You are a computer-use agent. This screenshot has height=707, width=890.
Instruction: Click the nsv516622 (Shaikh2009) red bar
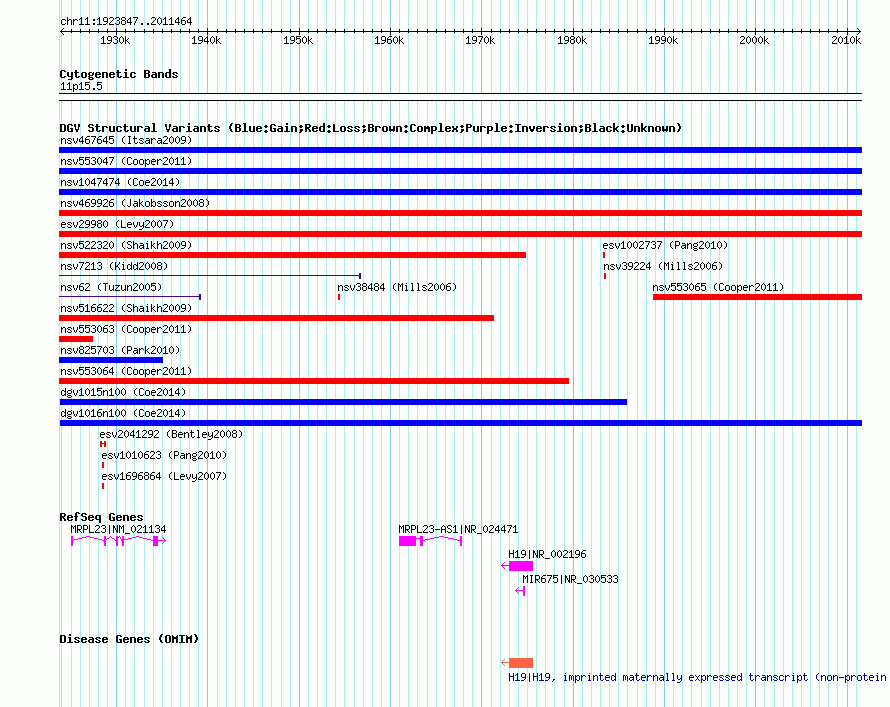point(276,318)
